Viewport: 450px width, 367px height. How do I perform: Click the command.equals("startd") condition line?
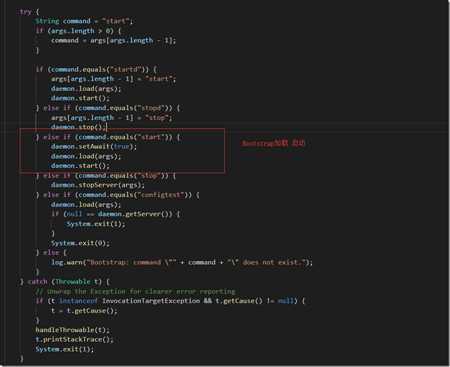tap(96, 70)
